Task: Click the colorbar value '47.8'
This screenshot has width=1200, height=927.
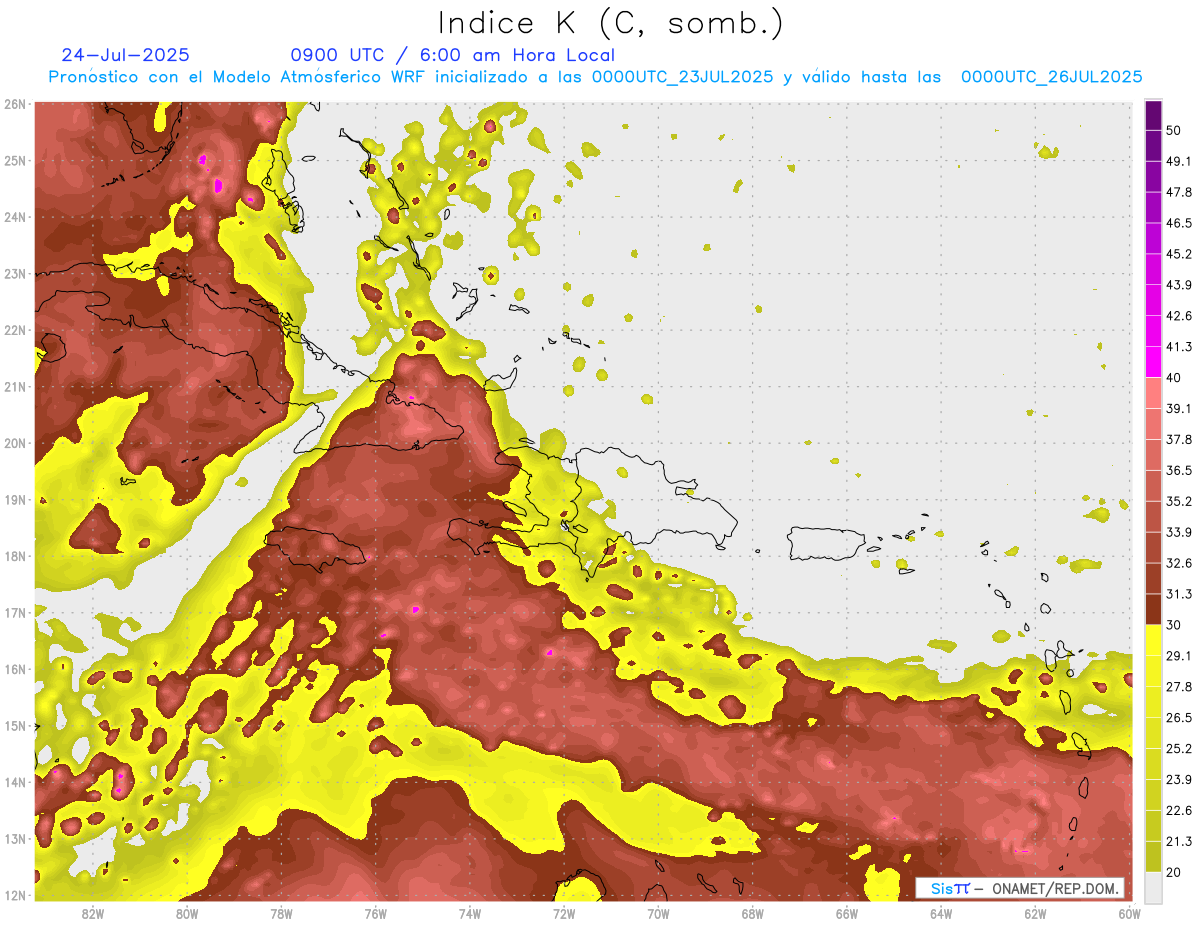Action: click(x=1179, y=192)
